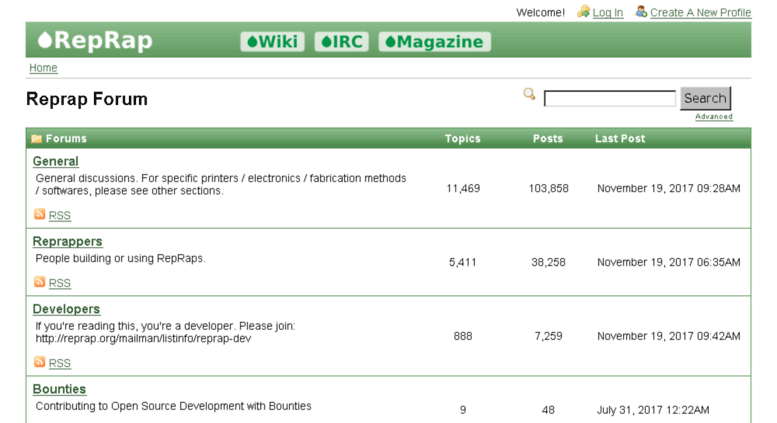Open the Reprappers forum
This screenshot has width=777, height=423.
(67, 242)
